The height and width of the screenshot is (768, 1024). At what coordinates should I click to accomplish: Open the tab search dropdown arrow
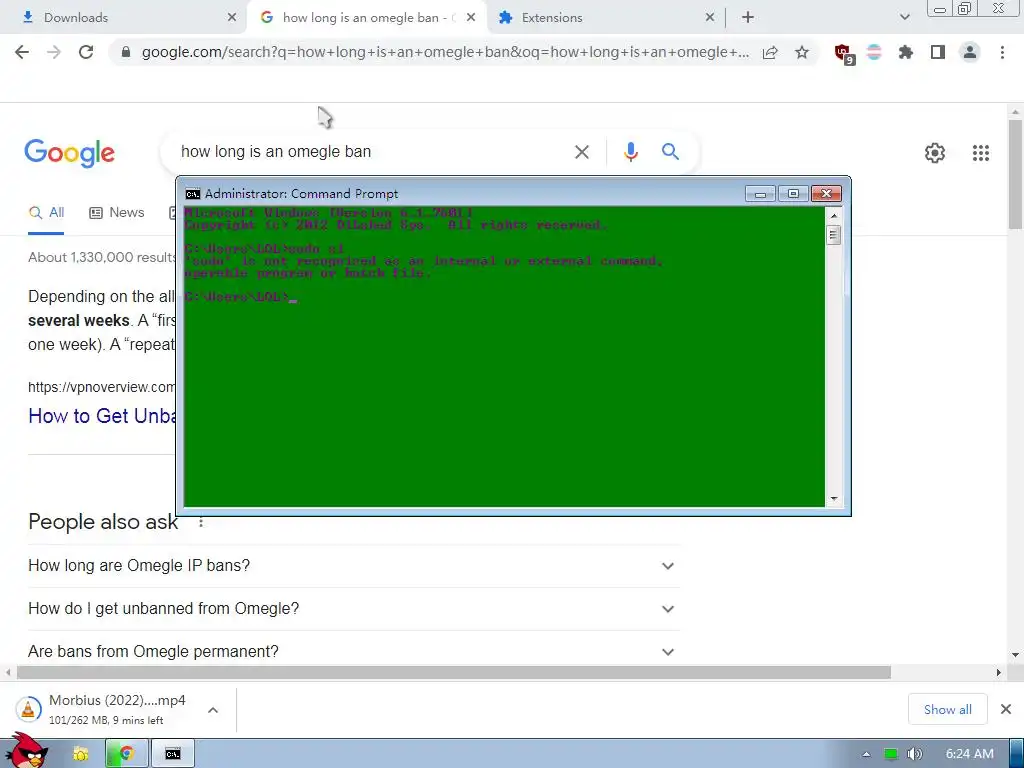[x=904, y=18]
